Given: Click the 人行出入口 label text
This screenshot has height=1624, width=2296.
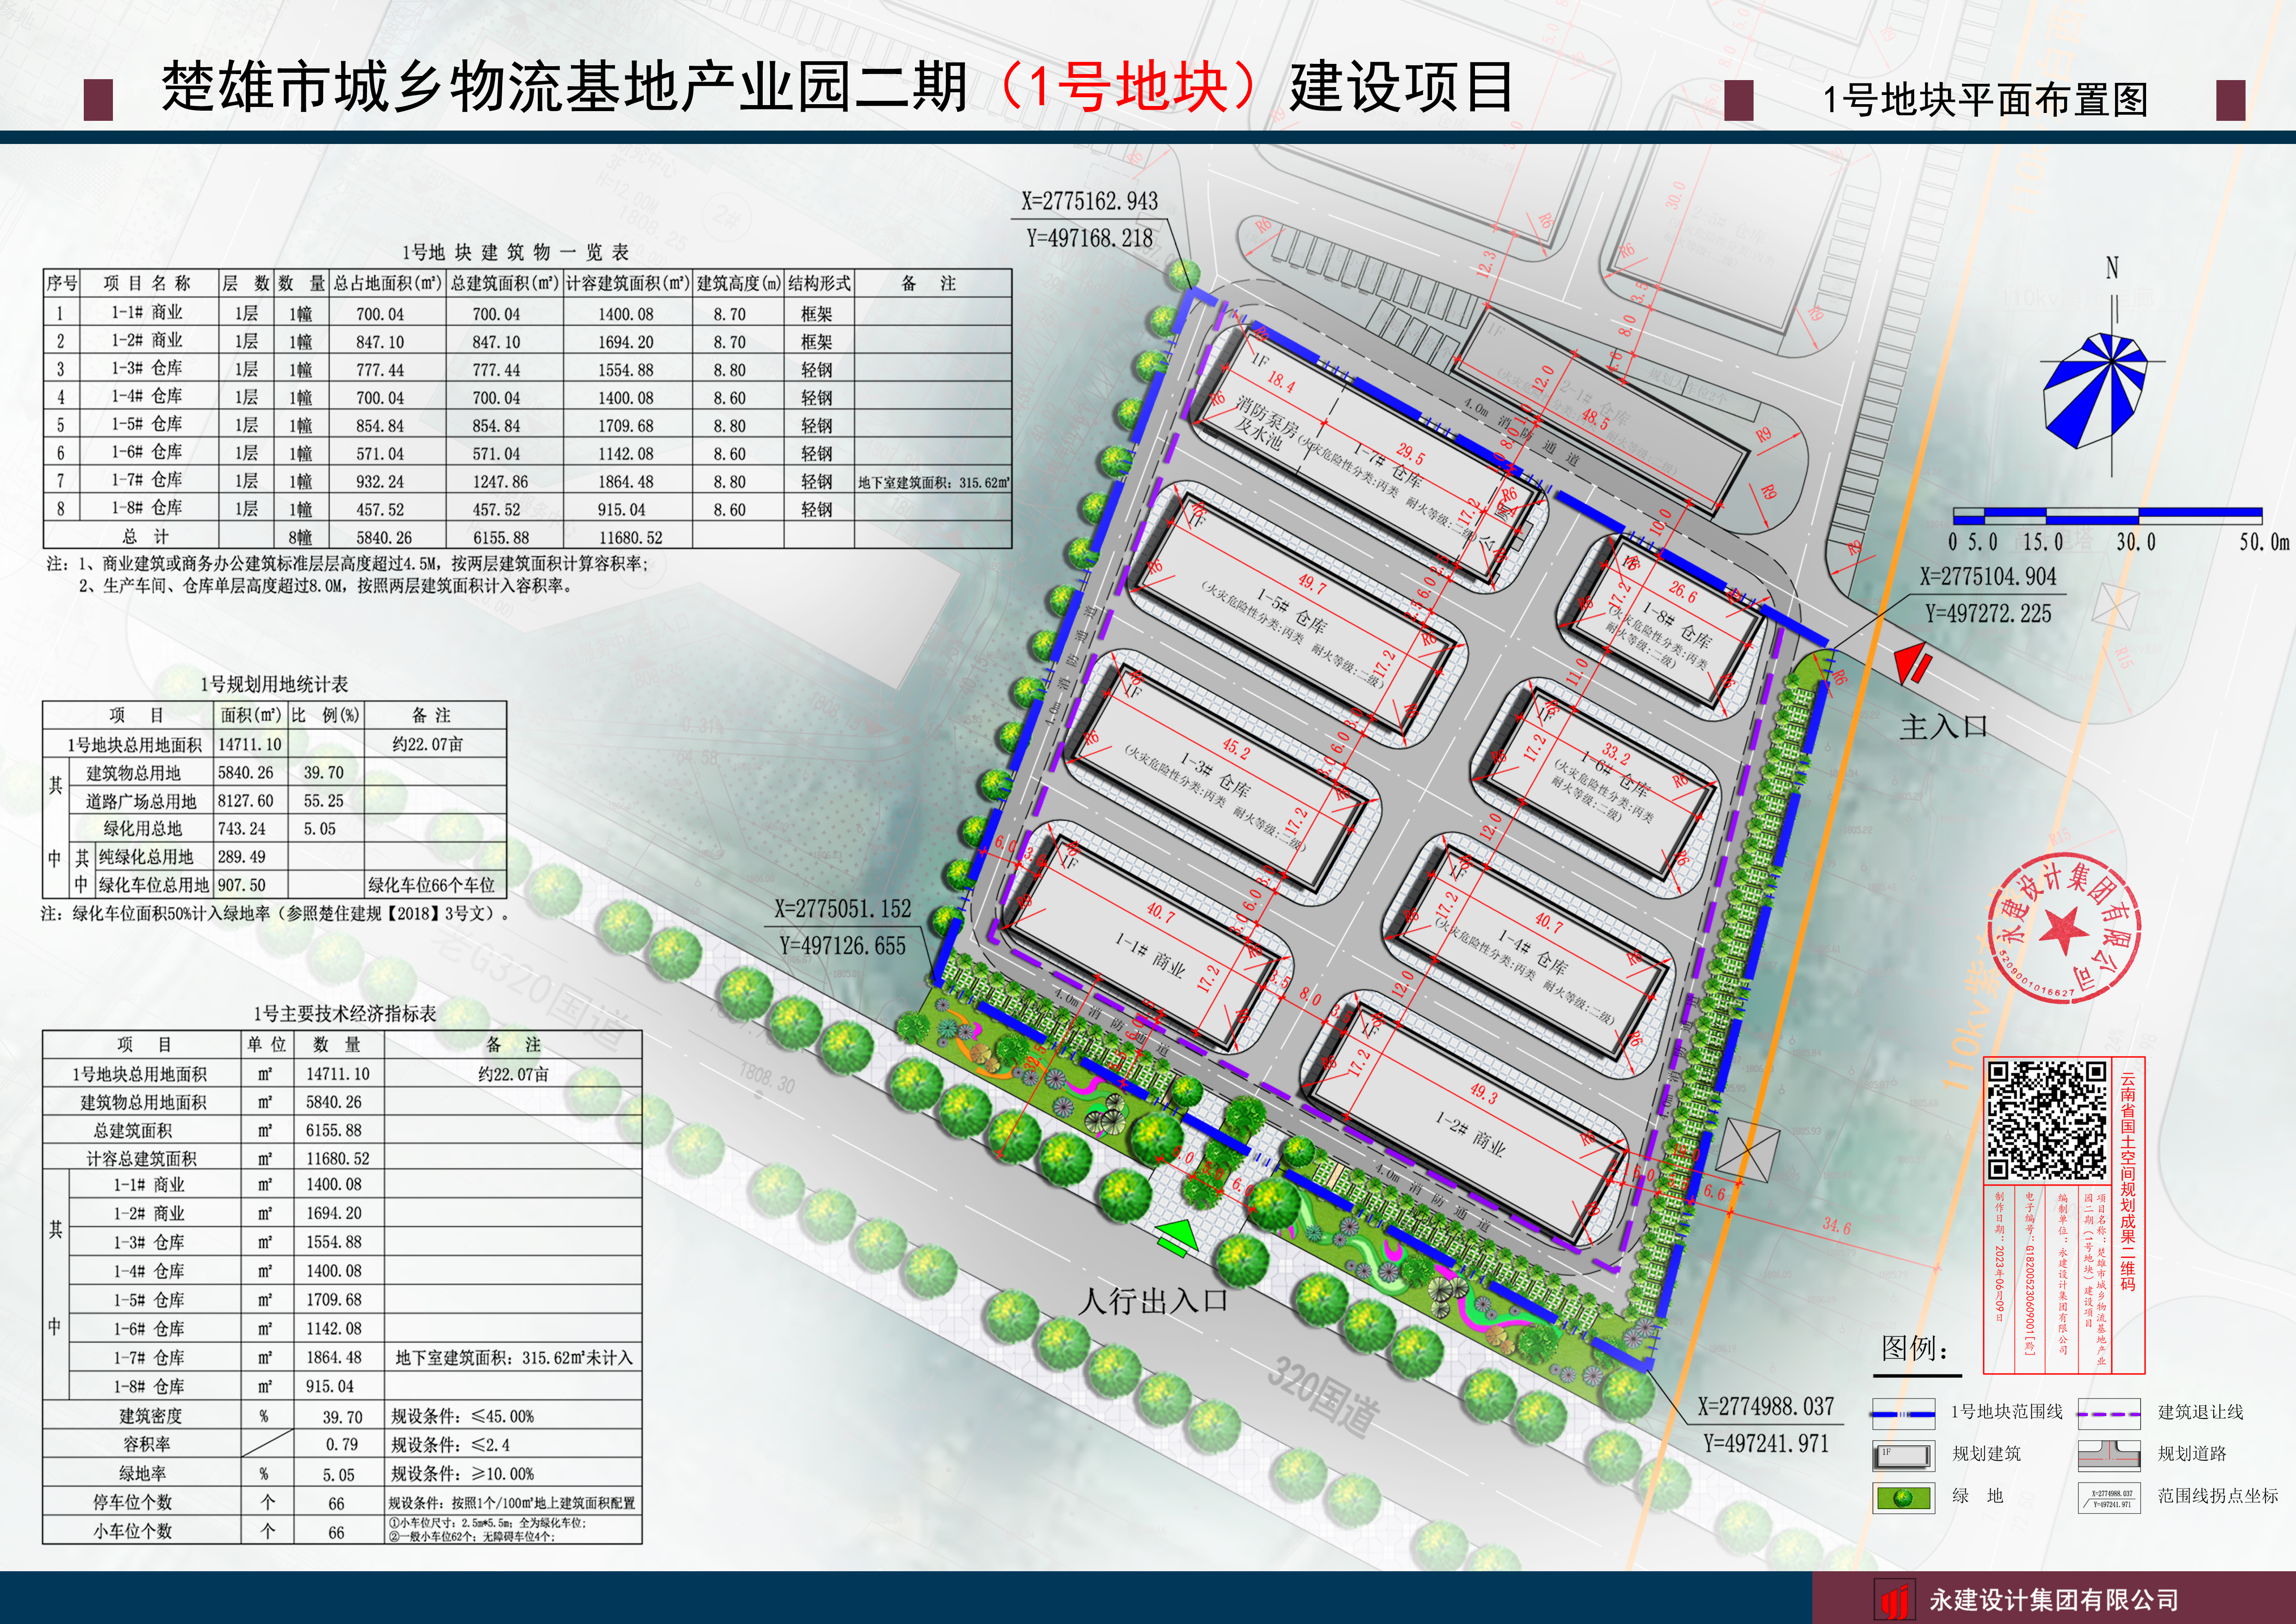Looking at the screenshot, I should coord(1153,1300).
